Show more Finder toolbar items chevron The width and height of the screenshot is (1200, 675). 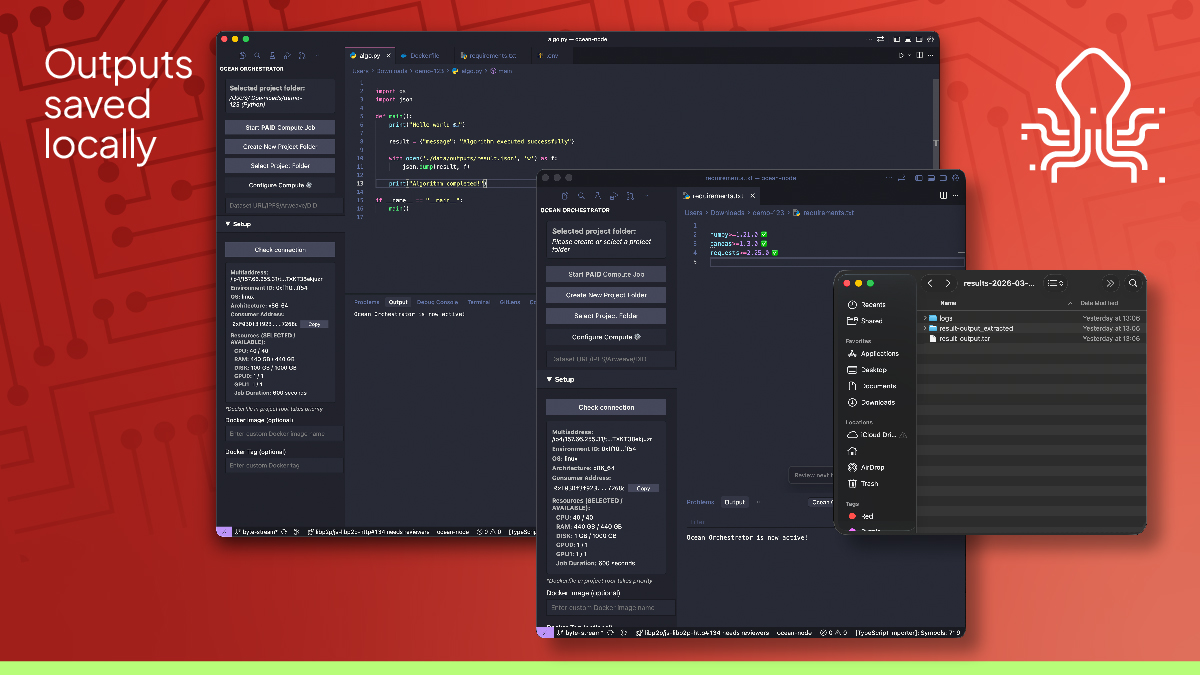pos(1110,283)
